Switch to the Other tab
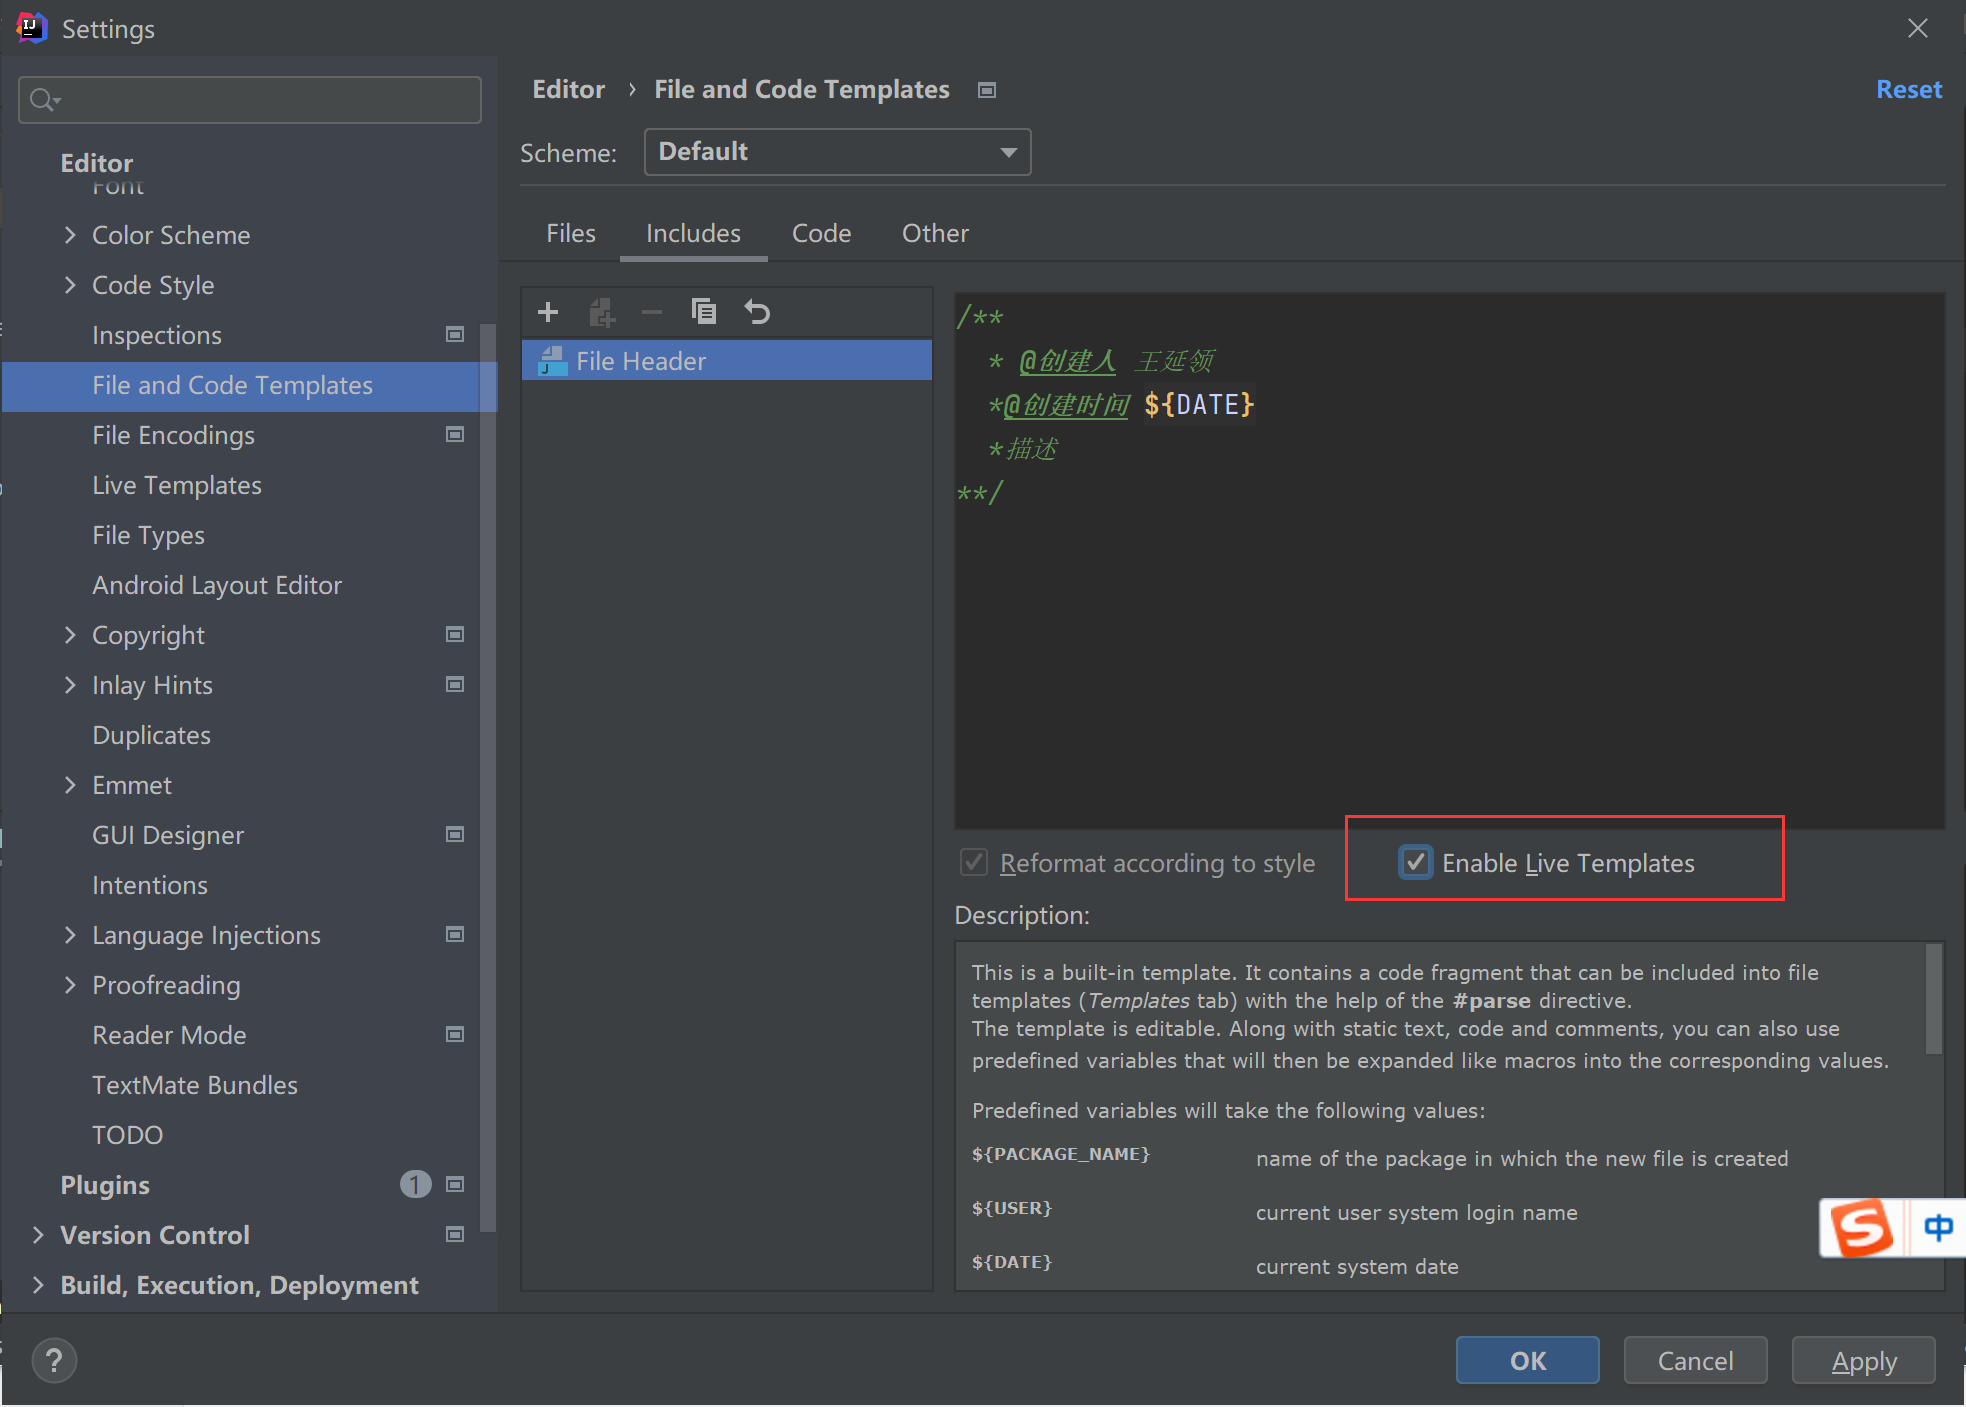The height and width of the screenshot is (1407, 1966). (935, 234)
